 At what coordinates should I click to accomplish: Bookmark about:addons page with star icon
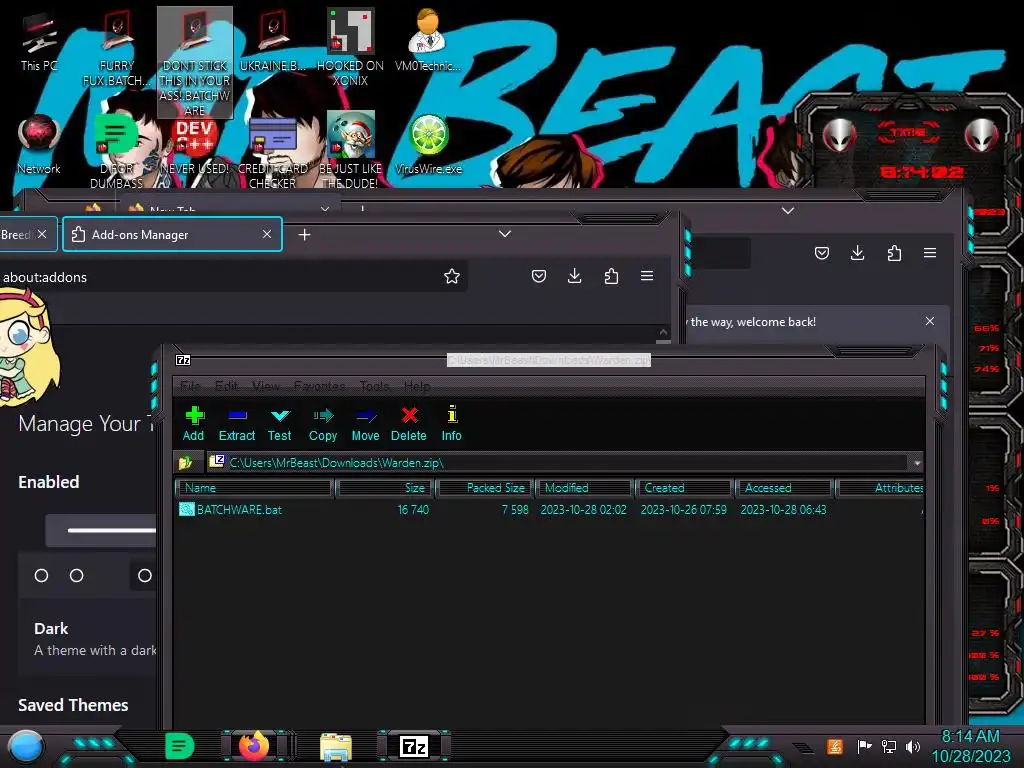point(451,276)
